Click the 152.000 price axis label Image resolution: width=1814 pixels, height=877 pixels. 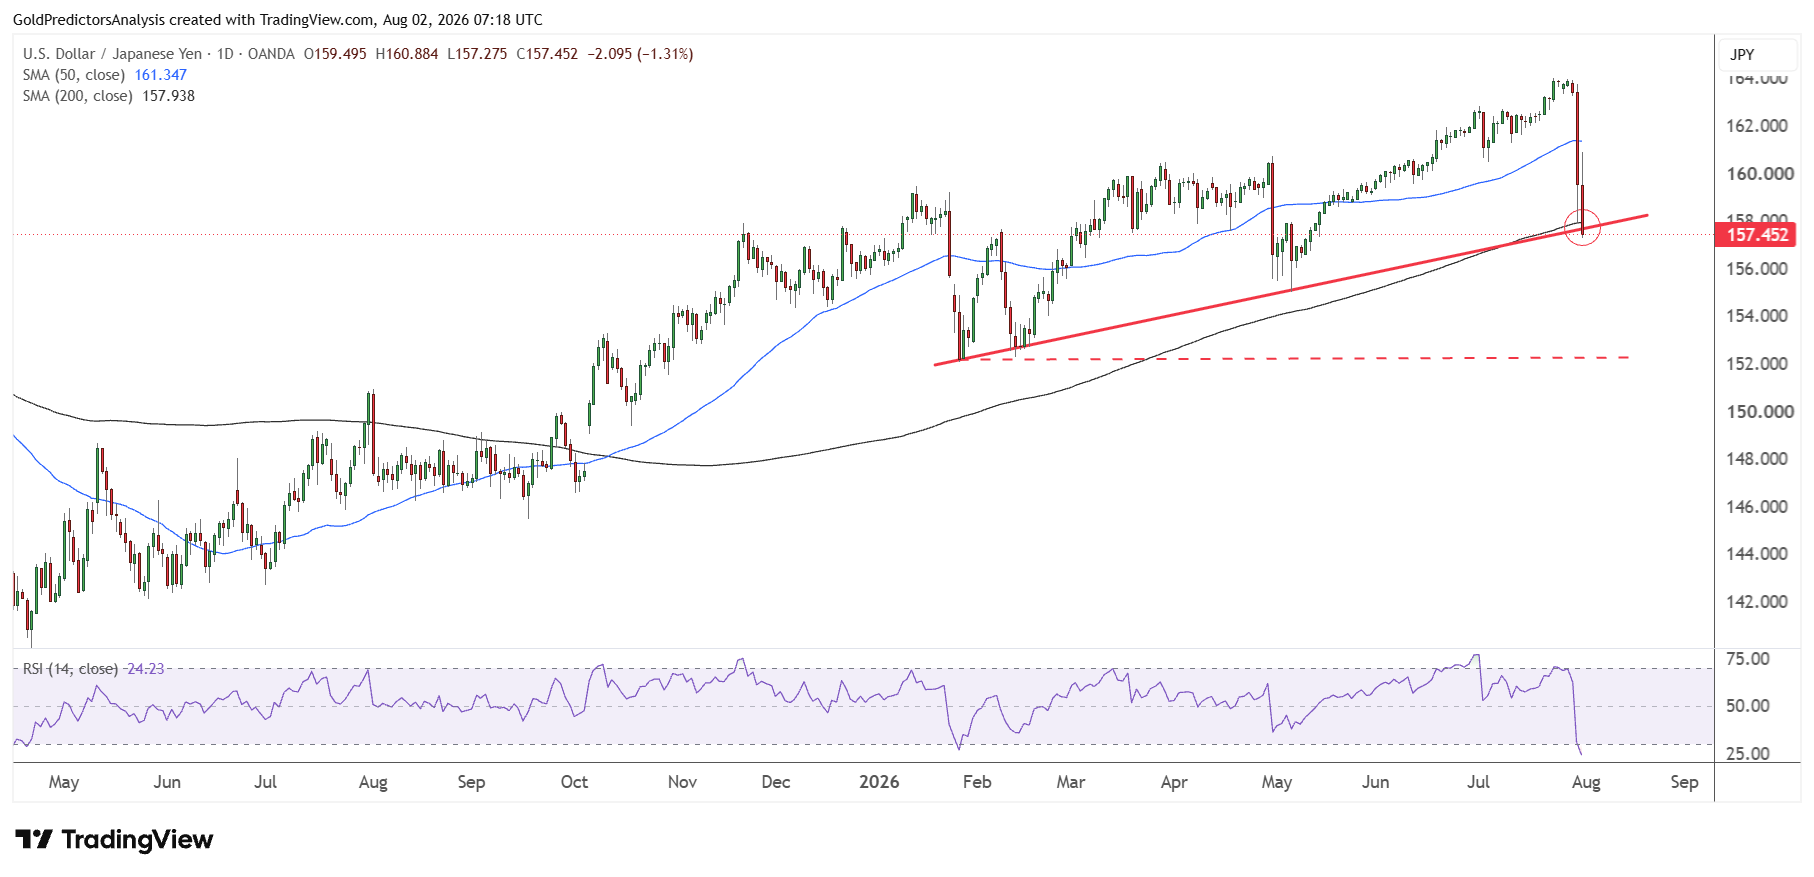(x=1757, y=364)
